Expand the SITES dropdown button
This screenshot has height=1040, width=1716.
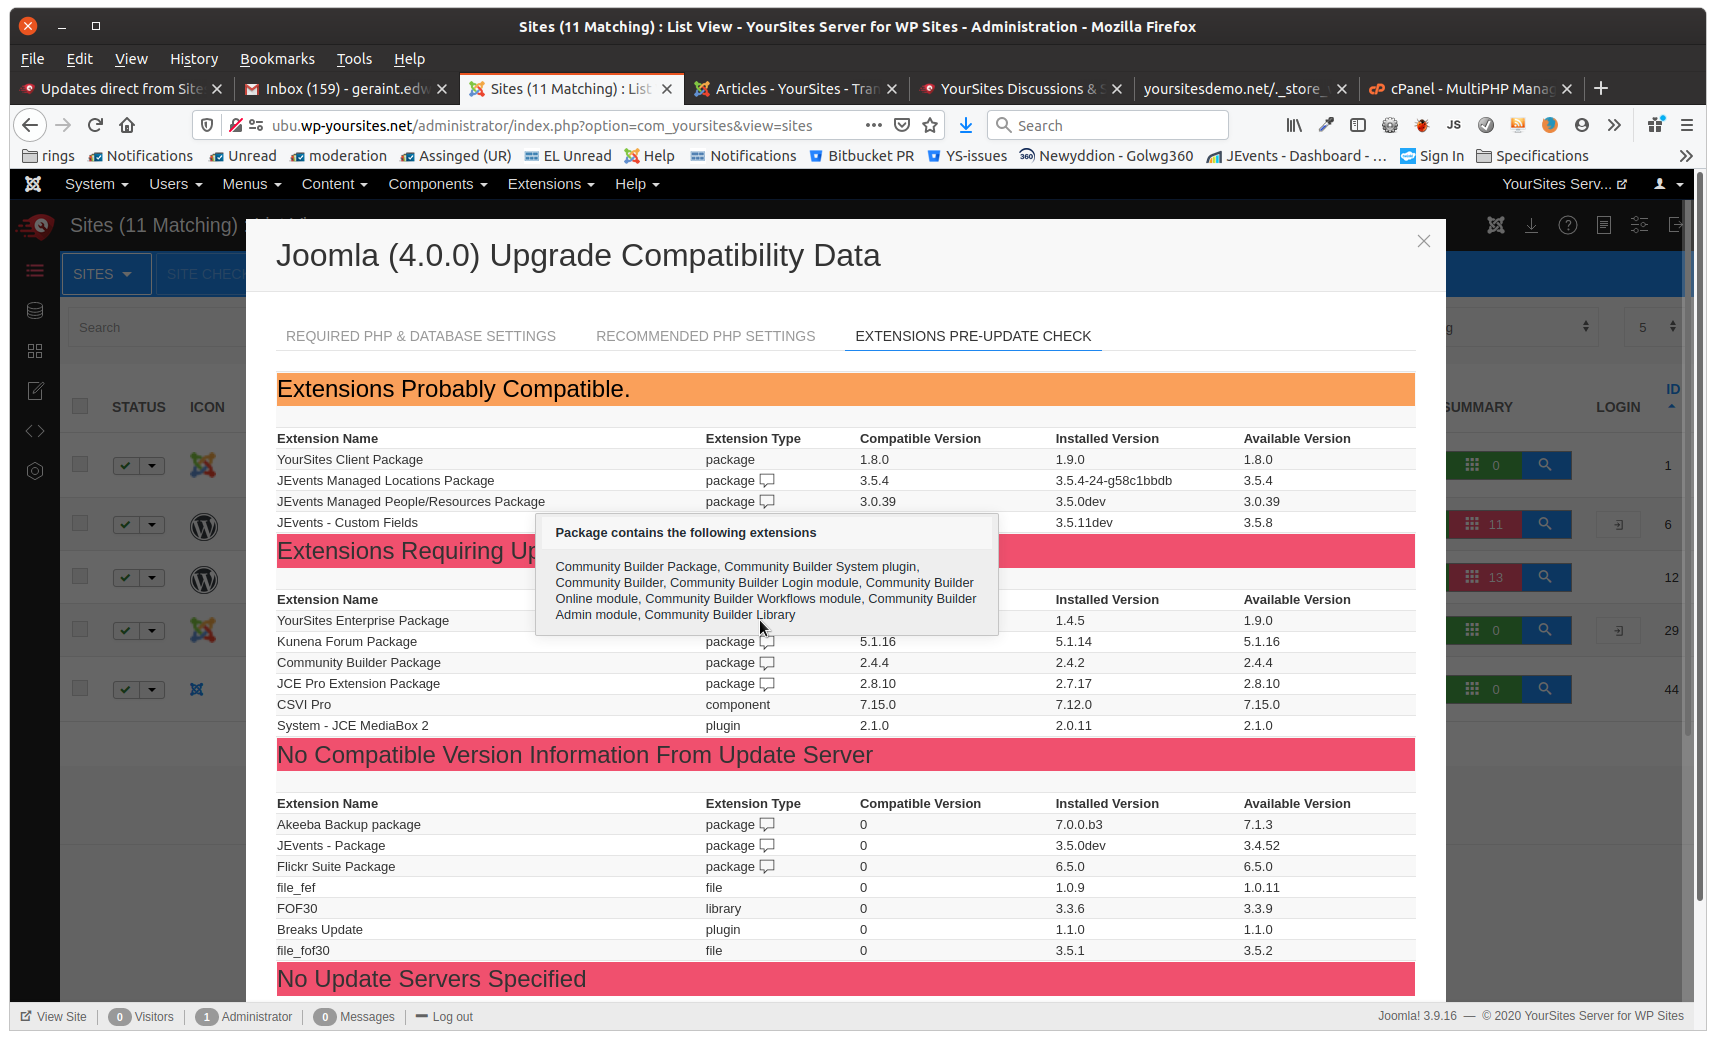[x=106, y=274]
